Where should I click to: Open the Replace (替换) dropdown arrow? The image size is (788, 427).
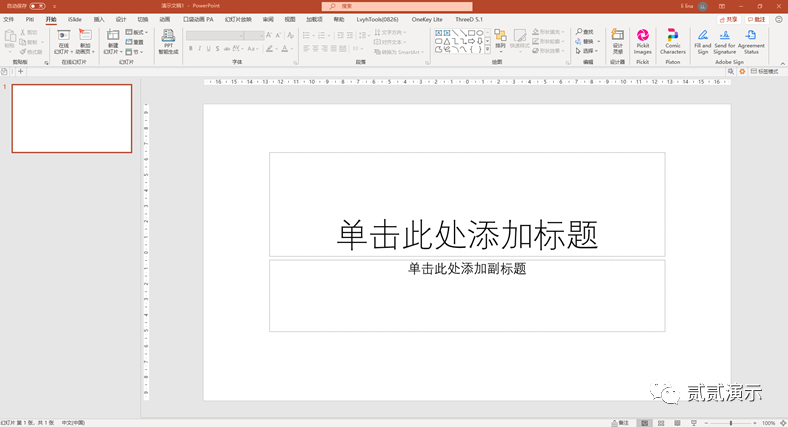[599, 42]
